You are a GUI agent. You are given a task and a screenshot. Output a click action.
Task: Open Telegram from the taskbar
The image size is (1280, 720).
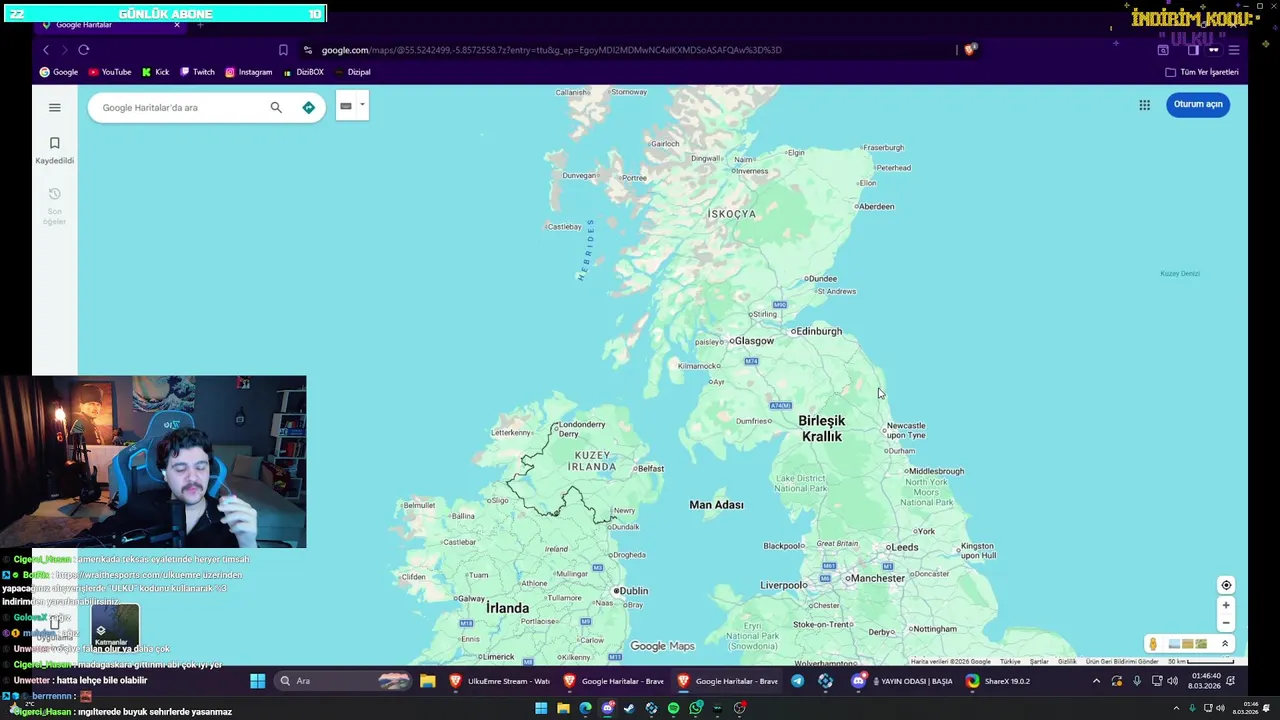point(797,681)
